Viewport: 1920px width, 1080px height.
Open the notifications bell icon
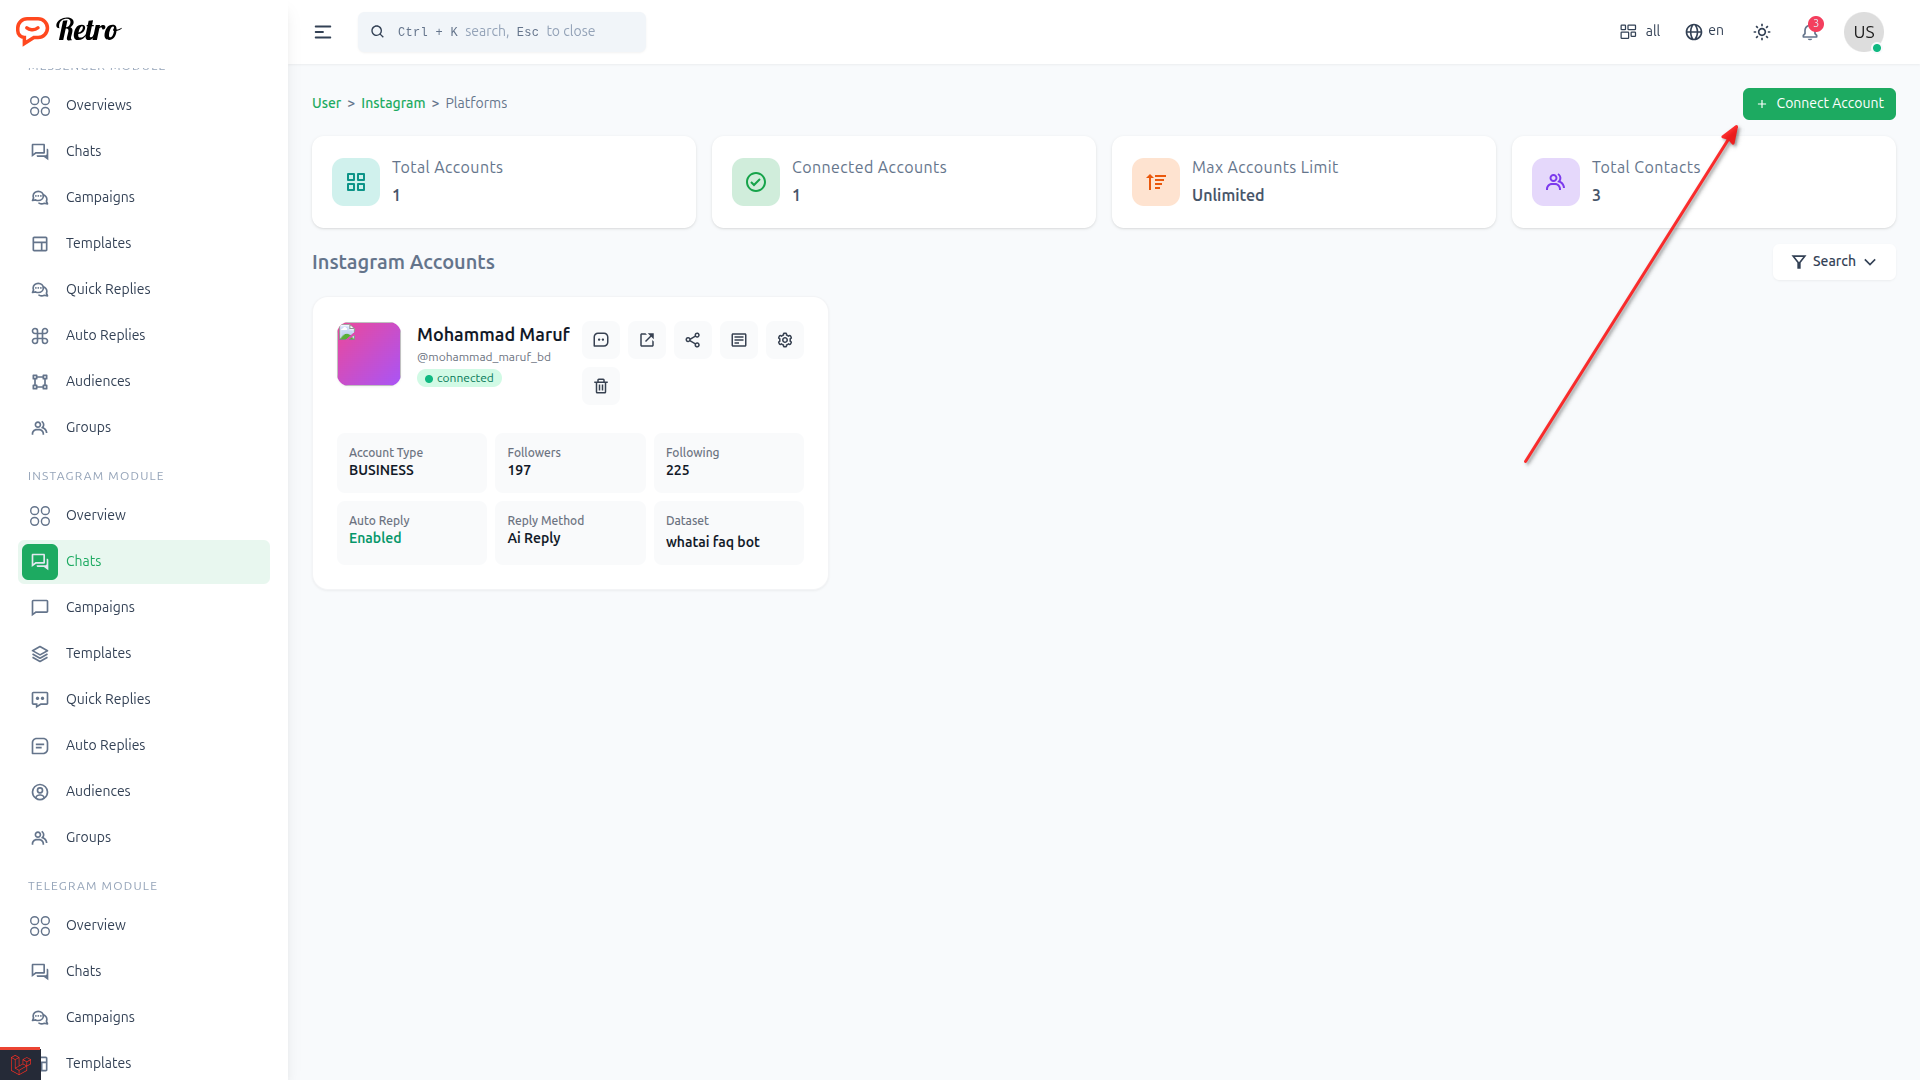pyautogui.click(x=1810, y=32)
